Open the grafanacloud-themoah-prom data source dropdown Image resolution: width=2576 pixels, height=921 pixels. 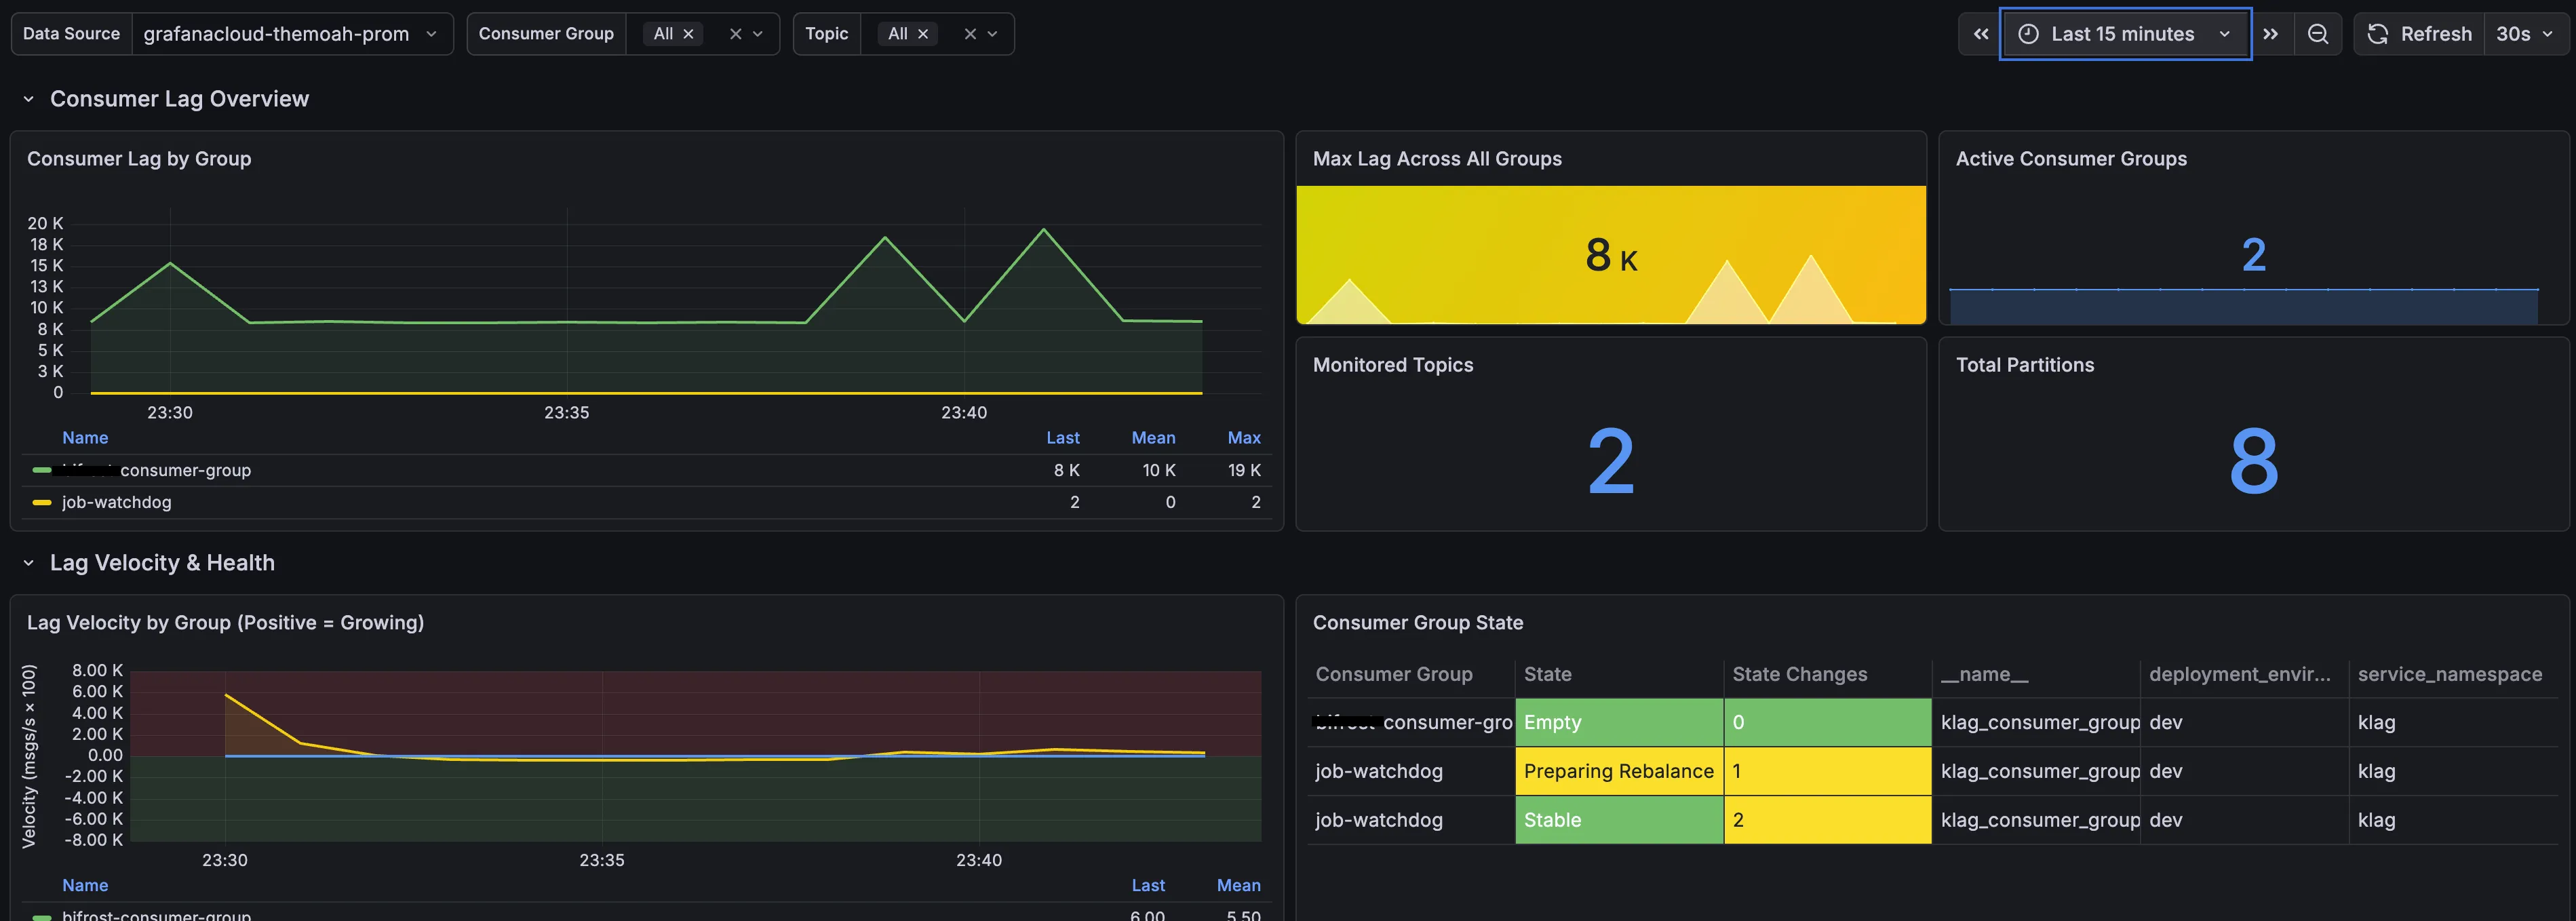[292, 34]
